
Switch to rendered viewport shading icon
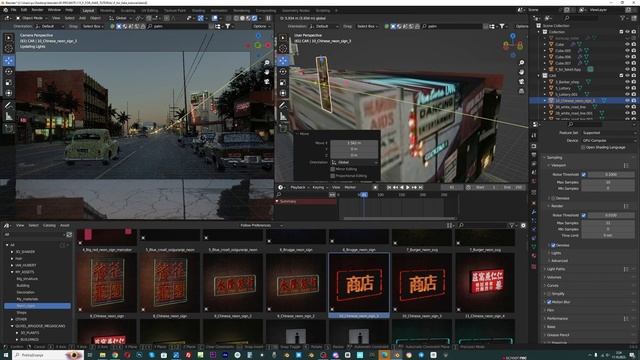click(x=254, y=18)
